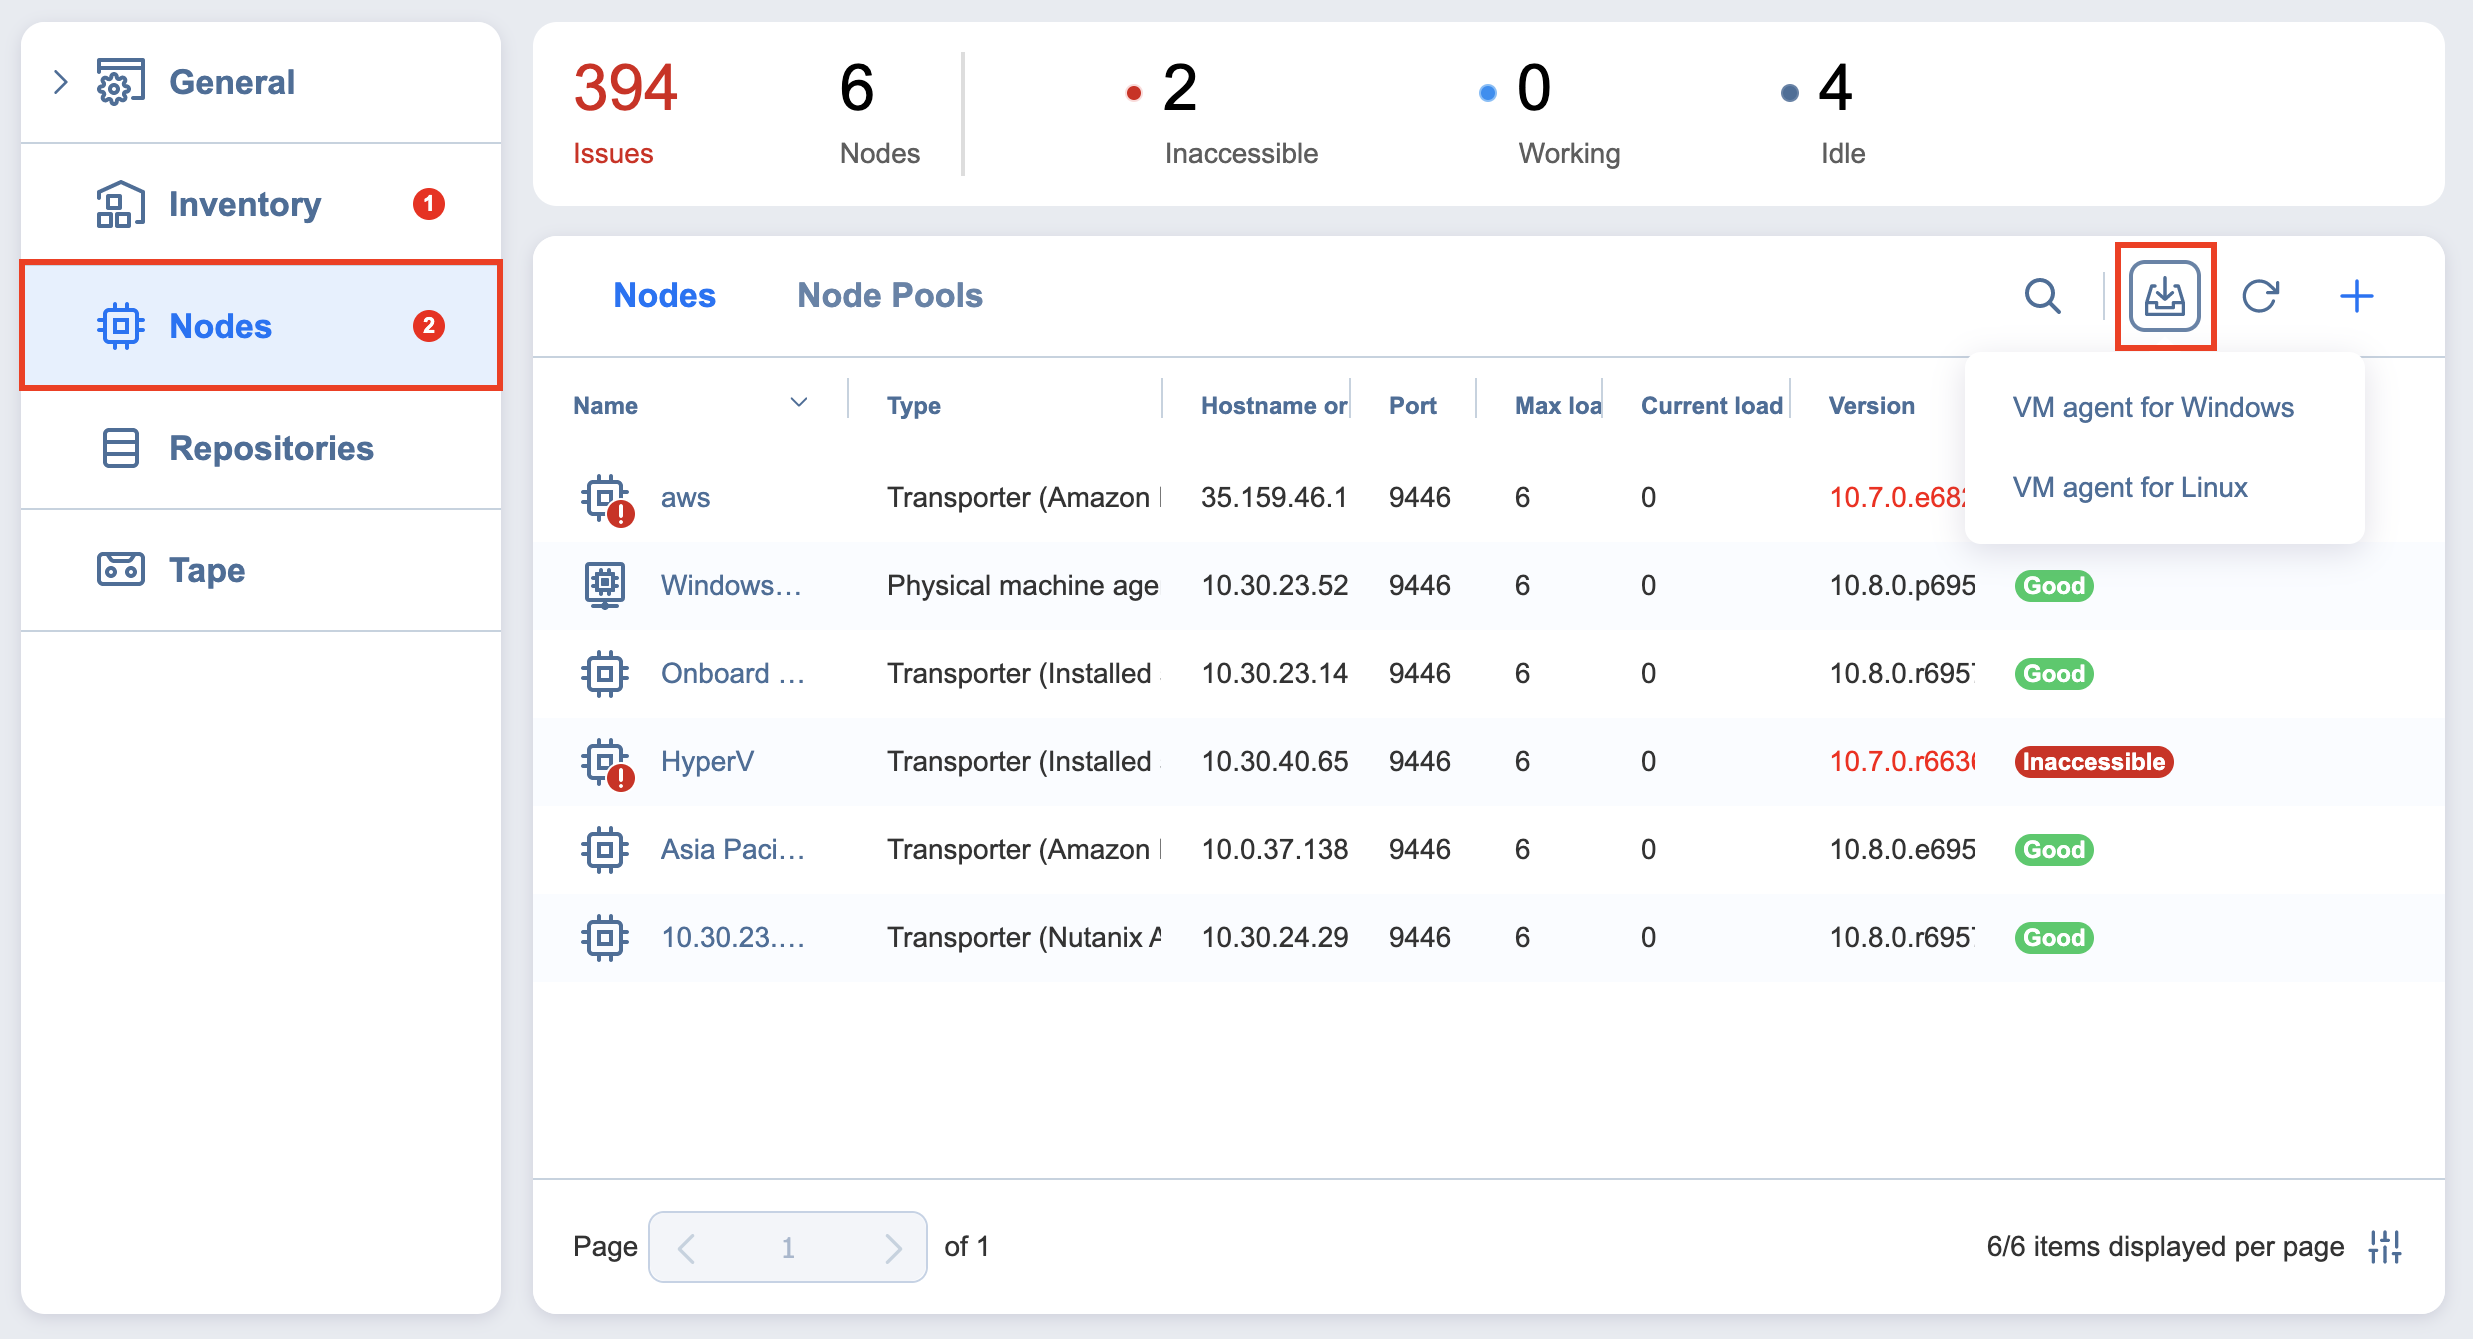Click the plus add node icon
Image resolution: width=2473 pixels, height=1339 pixels.
[2356, 296]
